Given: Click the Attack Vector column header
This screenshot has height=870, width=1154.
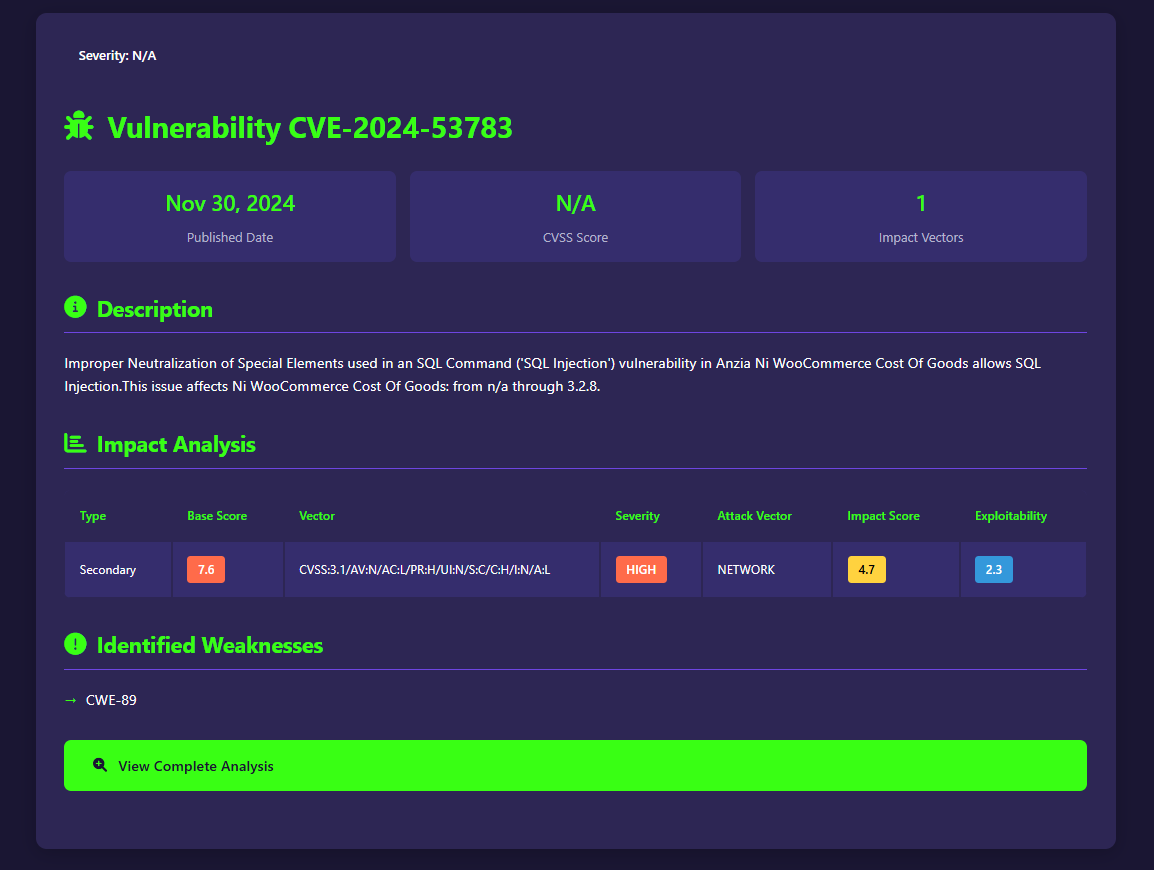Looking at the screenshot, I should 754,516.
